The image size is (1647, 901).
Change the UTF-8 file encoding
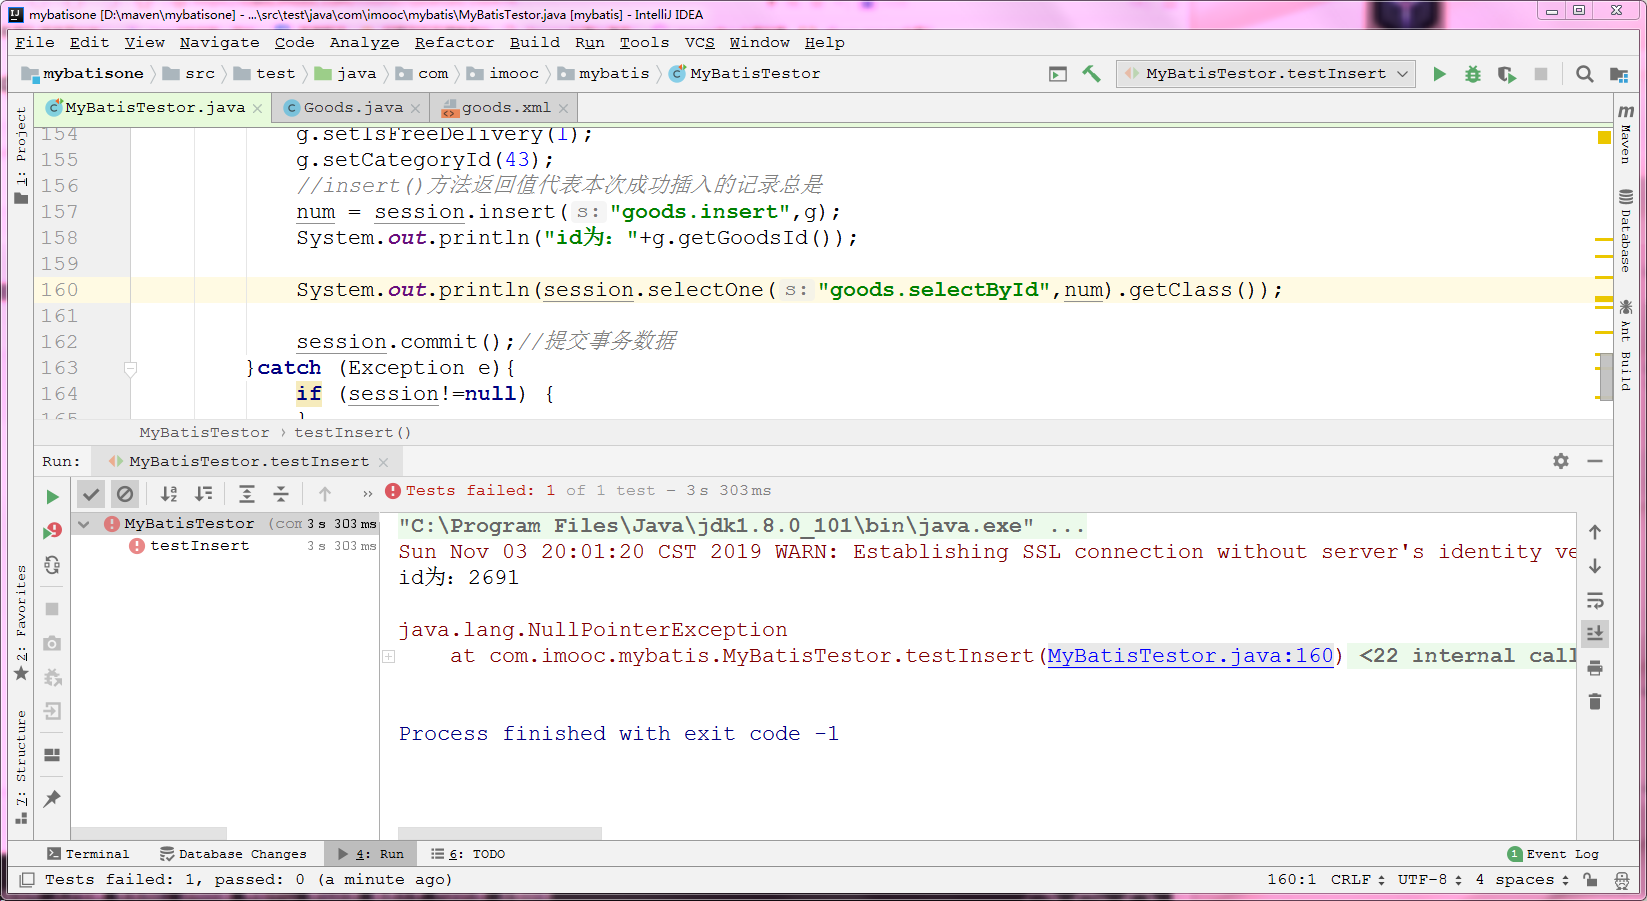1430,880
